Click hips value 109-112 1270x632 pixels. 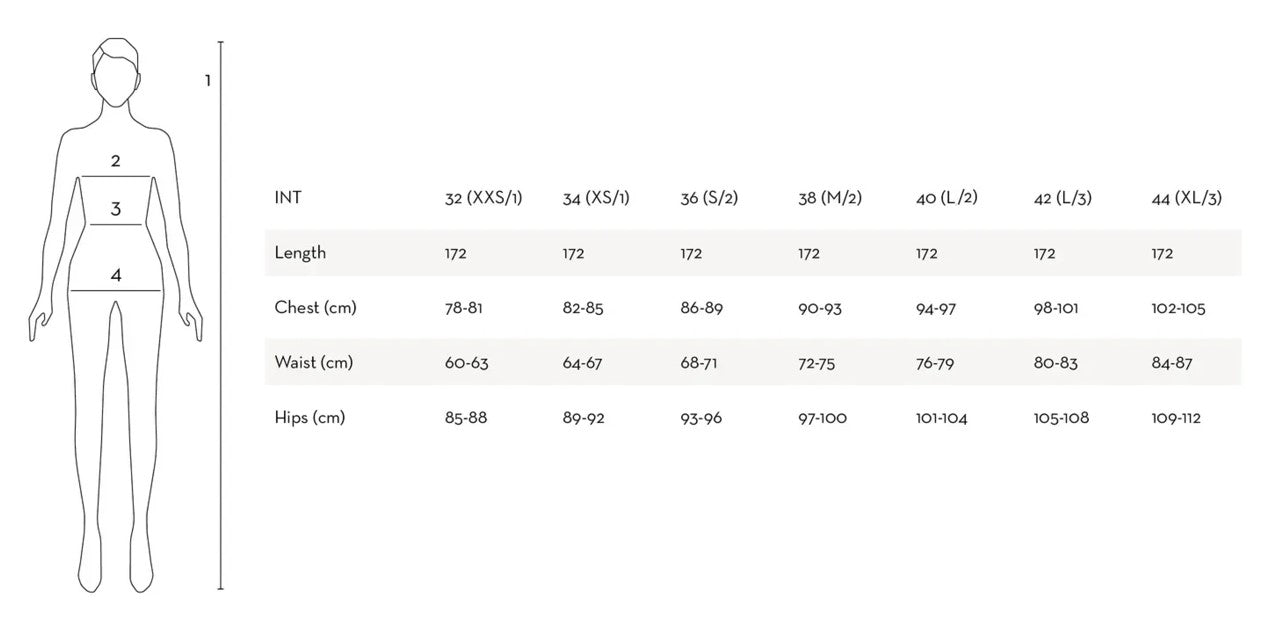1176,419
